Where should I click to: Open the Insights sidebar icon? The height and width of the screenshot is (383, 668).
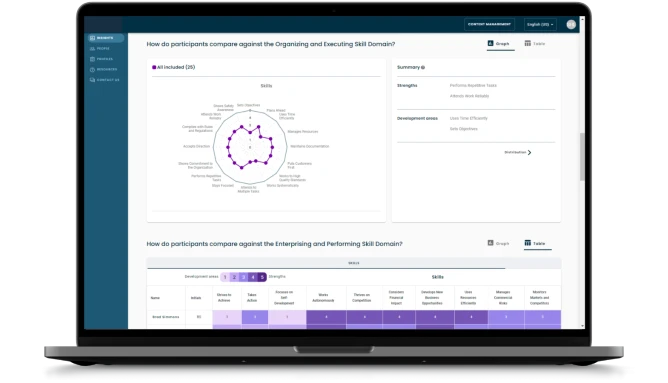tap(92, 38)
